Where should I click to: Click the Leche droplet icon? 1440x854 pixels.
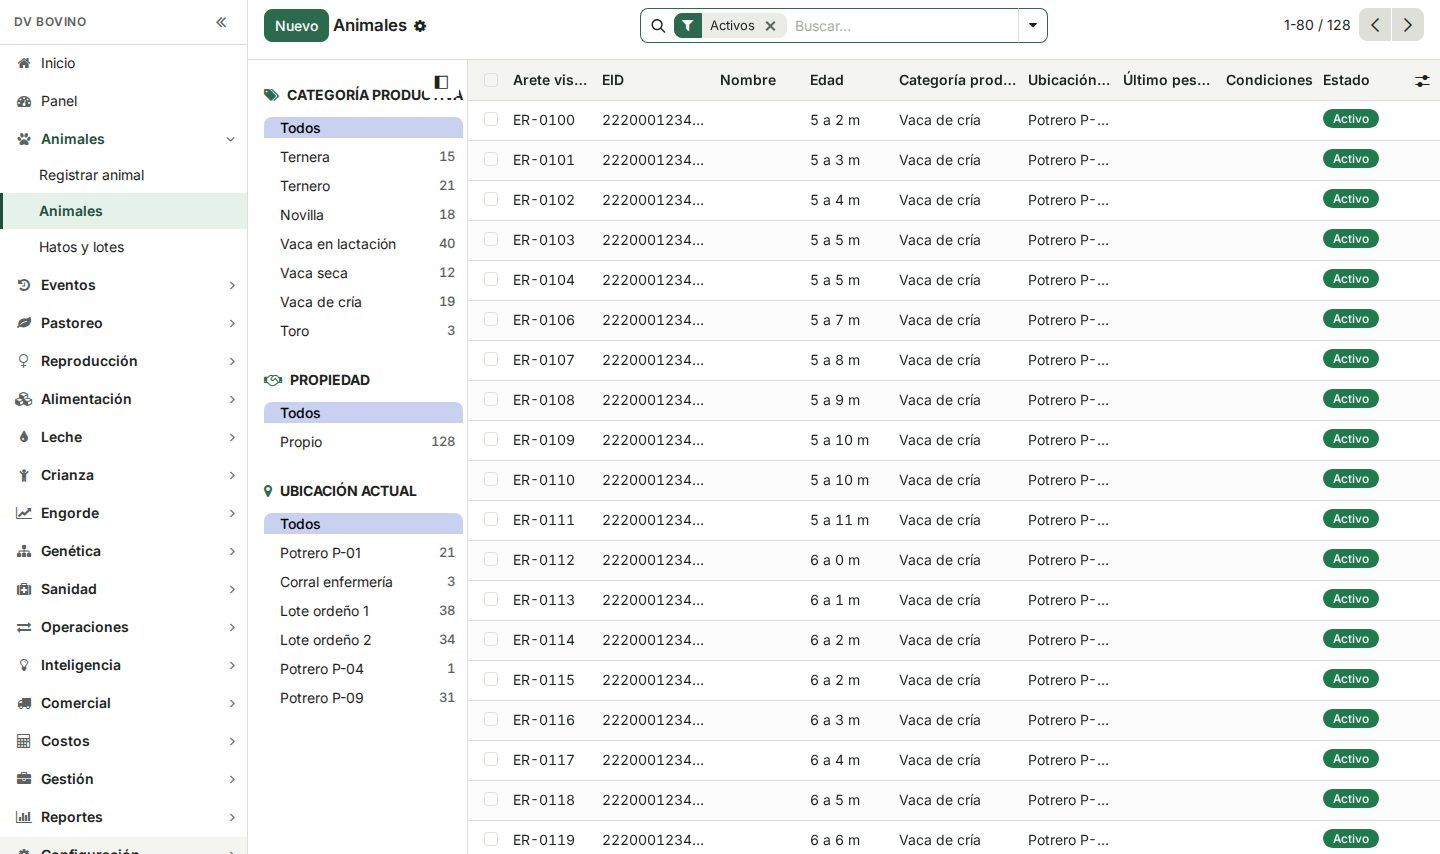coord(24,437)
